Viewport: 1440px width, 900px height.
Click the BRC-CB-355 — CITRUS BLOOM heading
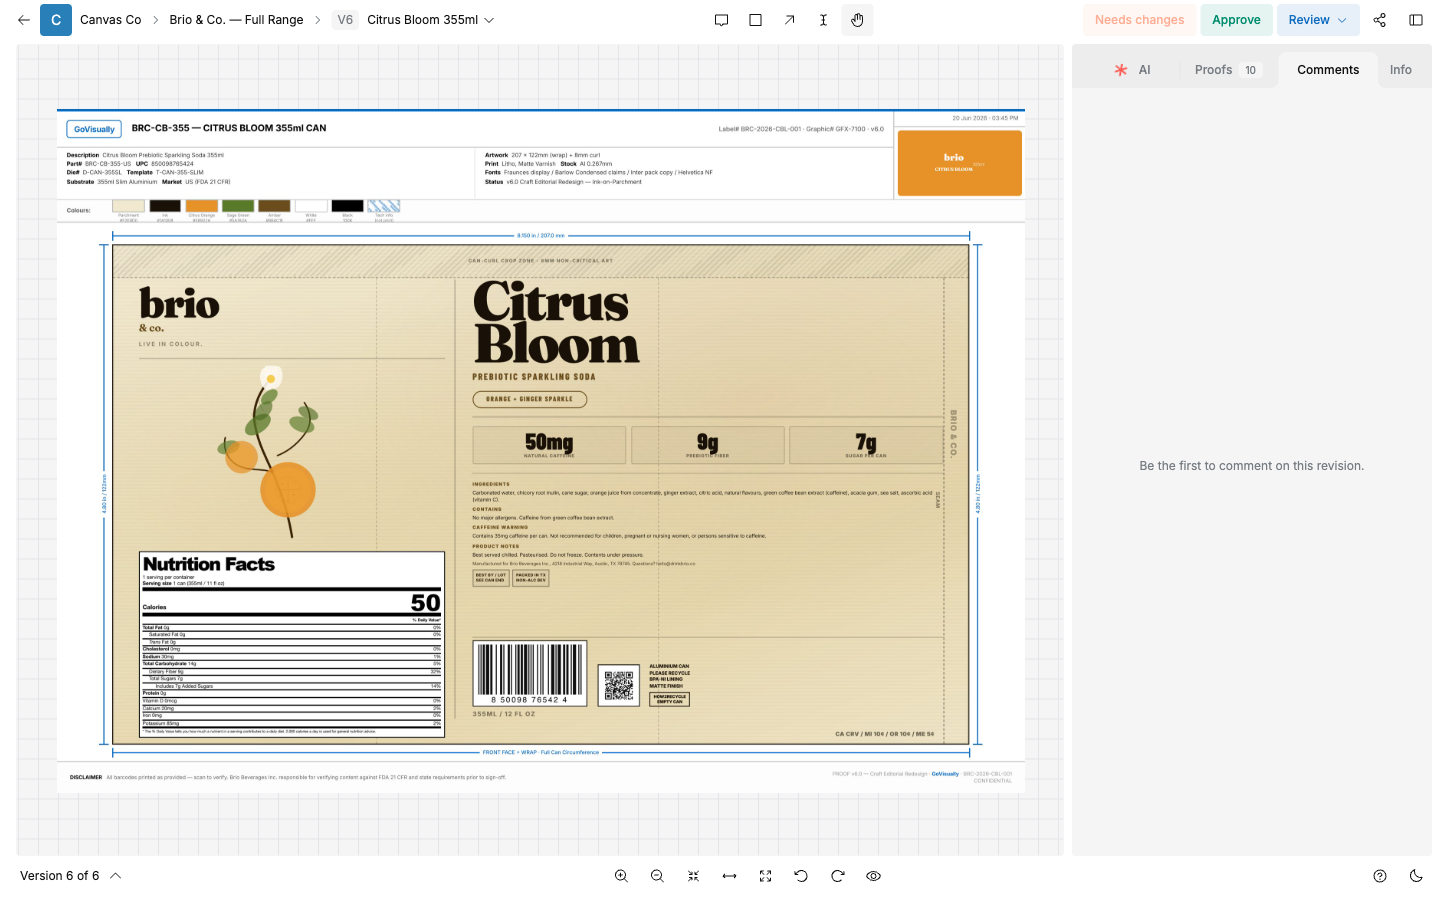229,128
